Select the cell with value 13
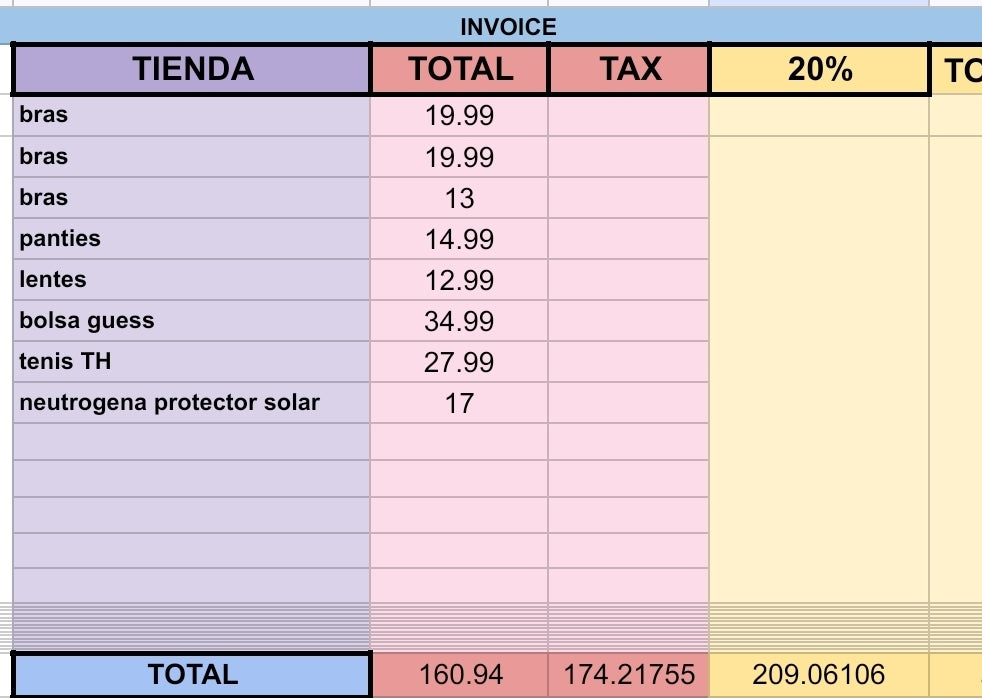The width and height of the screenshot is (982, 698). point(459,198)
